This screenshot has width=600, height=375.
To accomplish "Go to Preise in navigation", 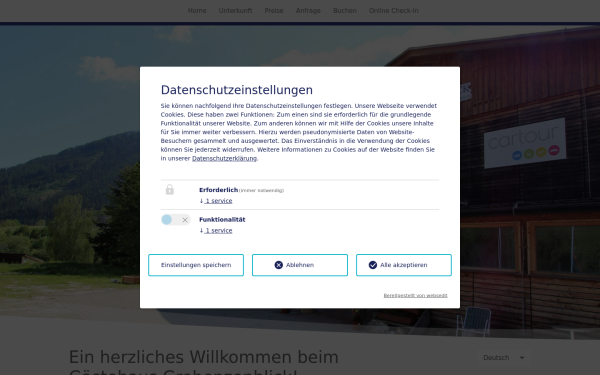I will (x=274, y=11).
